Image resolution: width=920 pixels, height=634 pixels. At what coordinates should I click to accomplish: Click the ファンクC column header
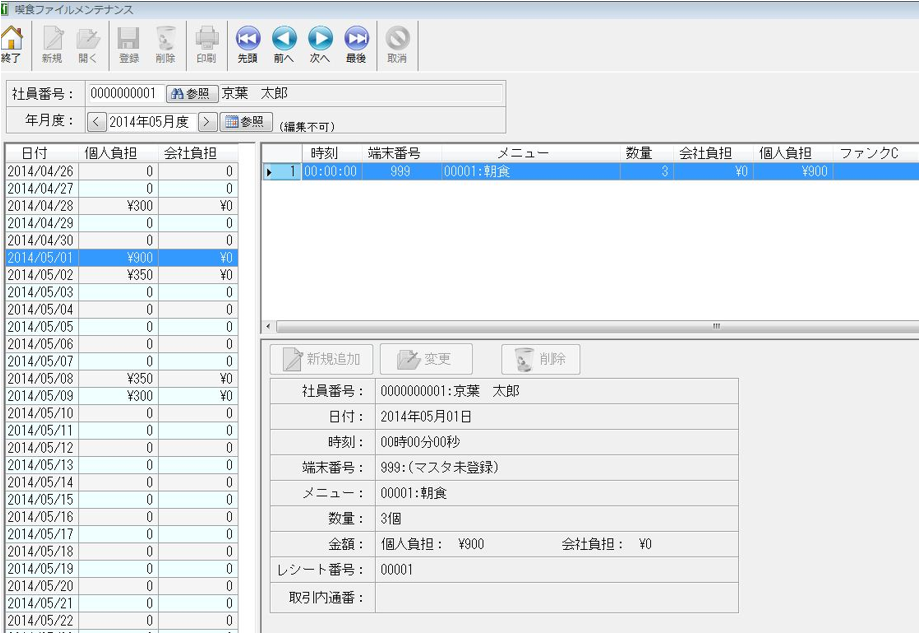click(875, 153)
